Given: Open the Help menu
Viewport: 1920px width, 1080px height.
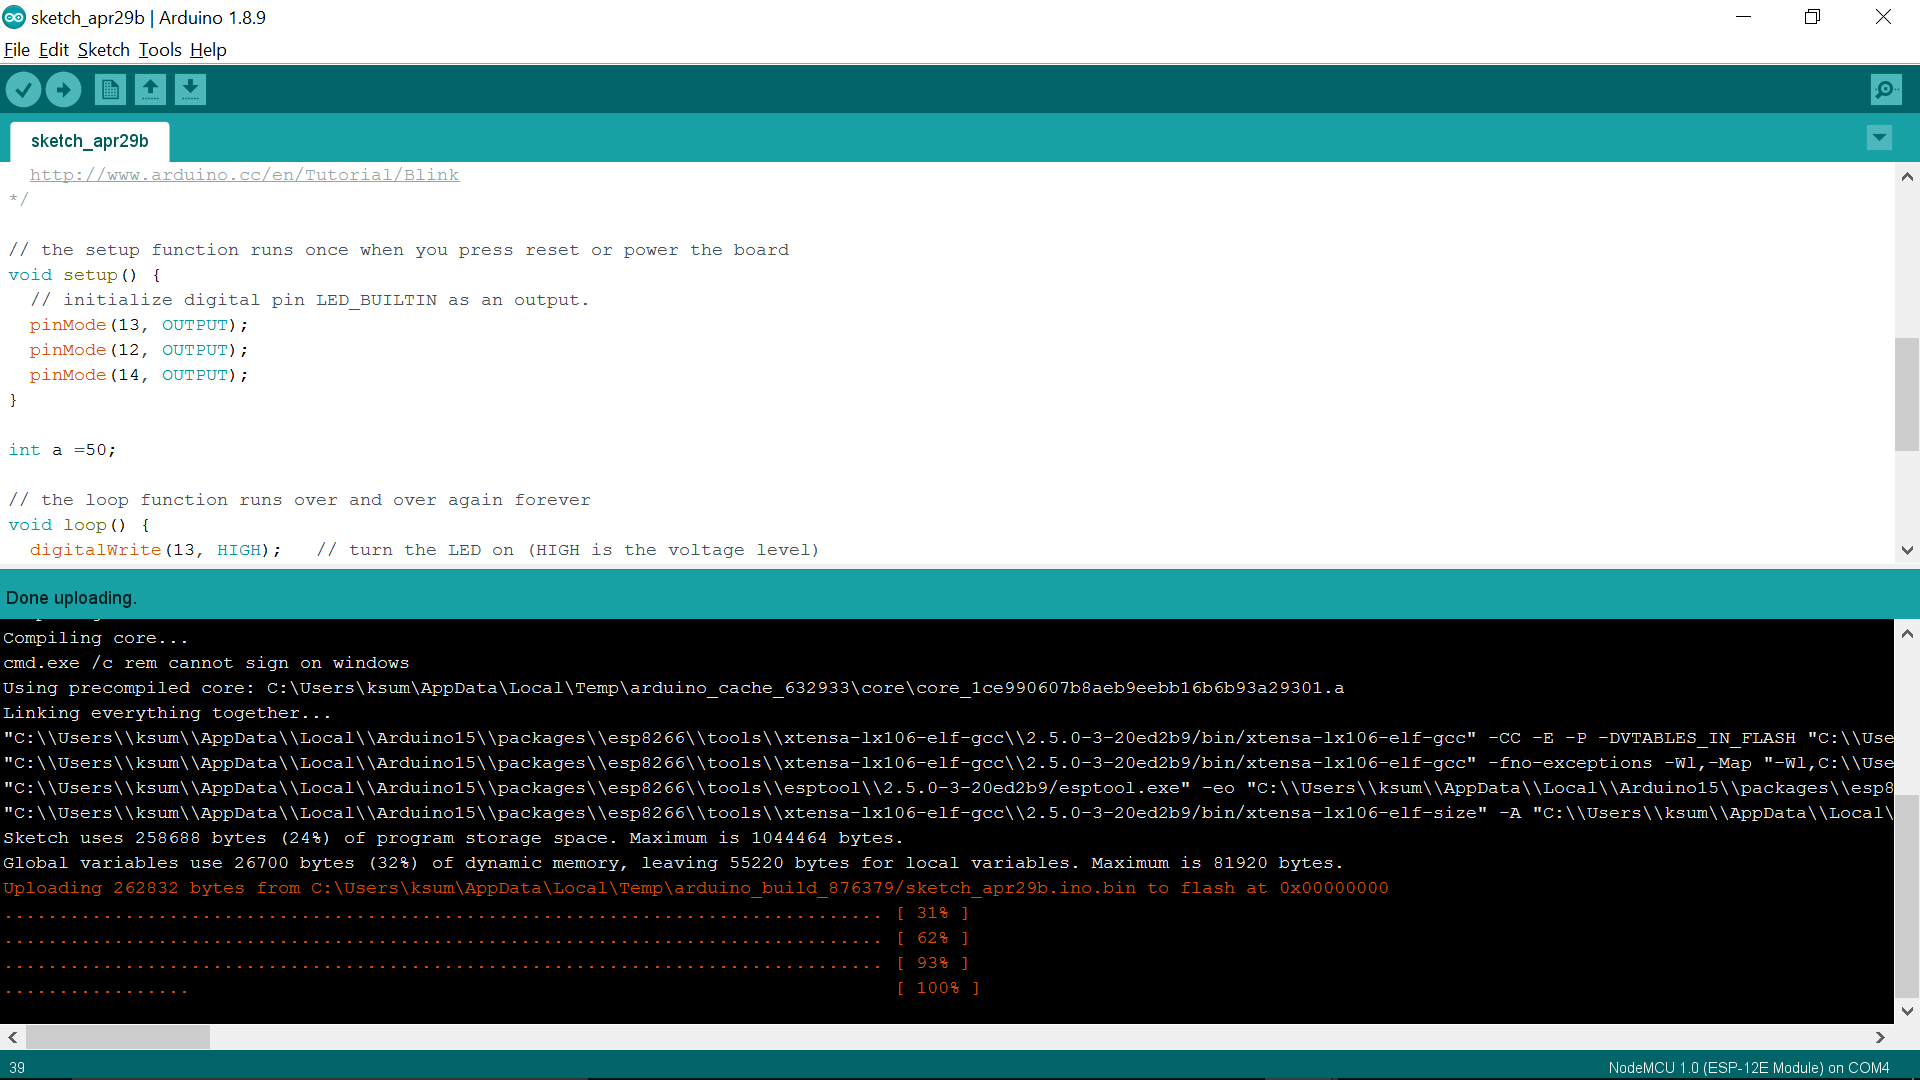Looking at the screenshot, I should [x=208, y=50].
